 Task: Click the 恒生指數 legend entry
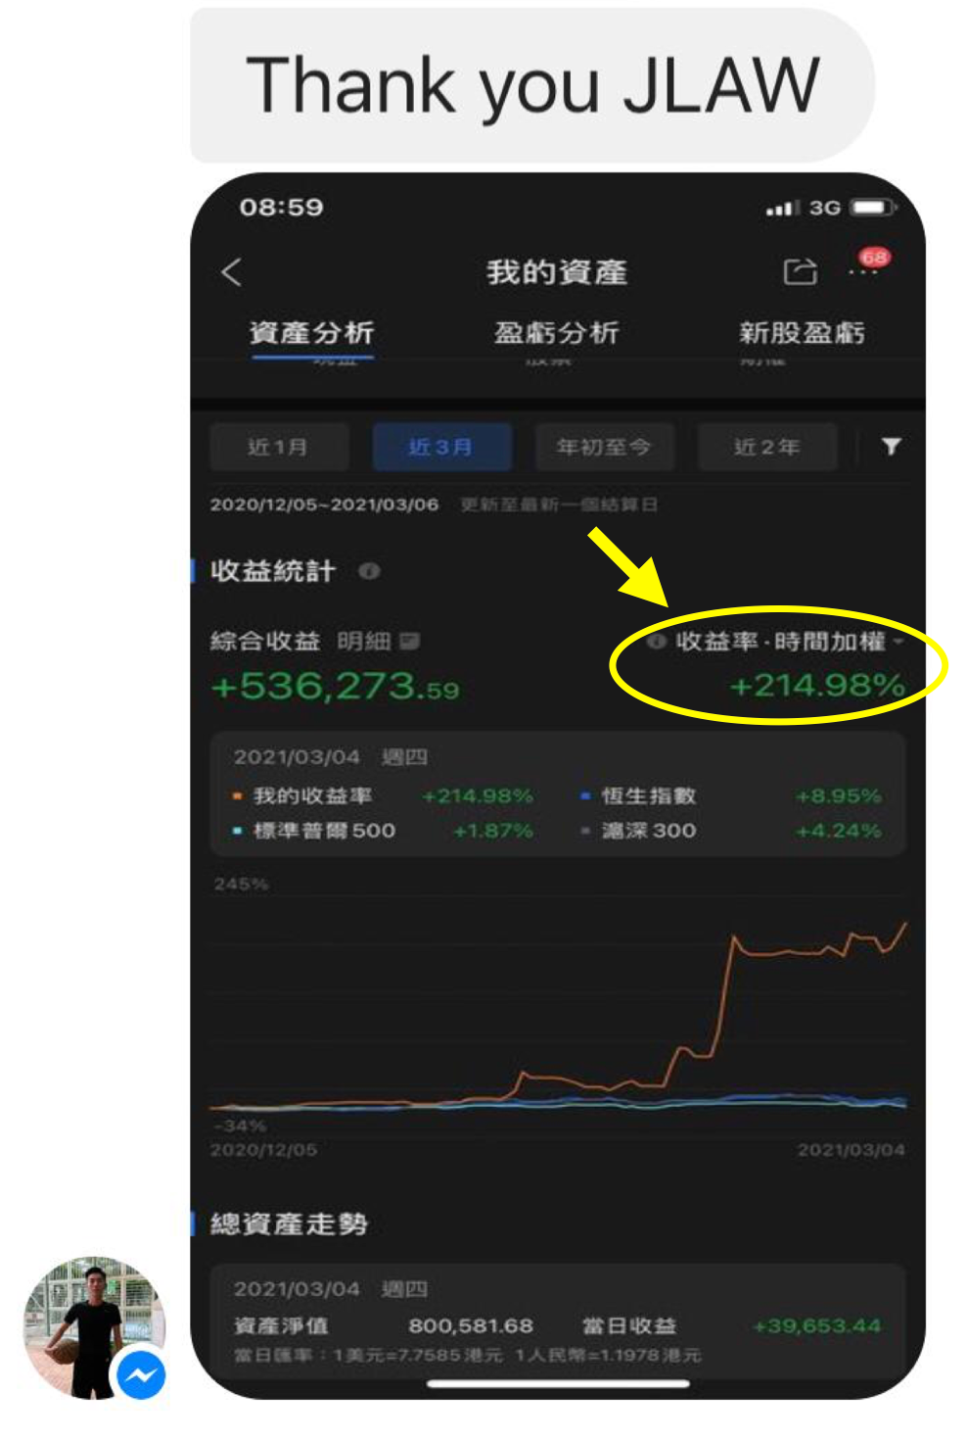(x=648, y=796)
